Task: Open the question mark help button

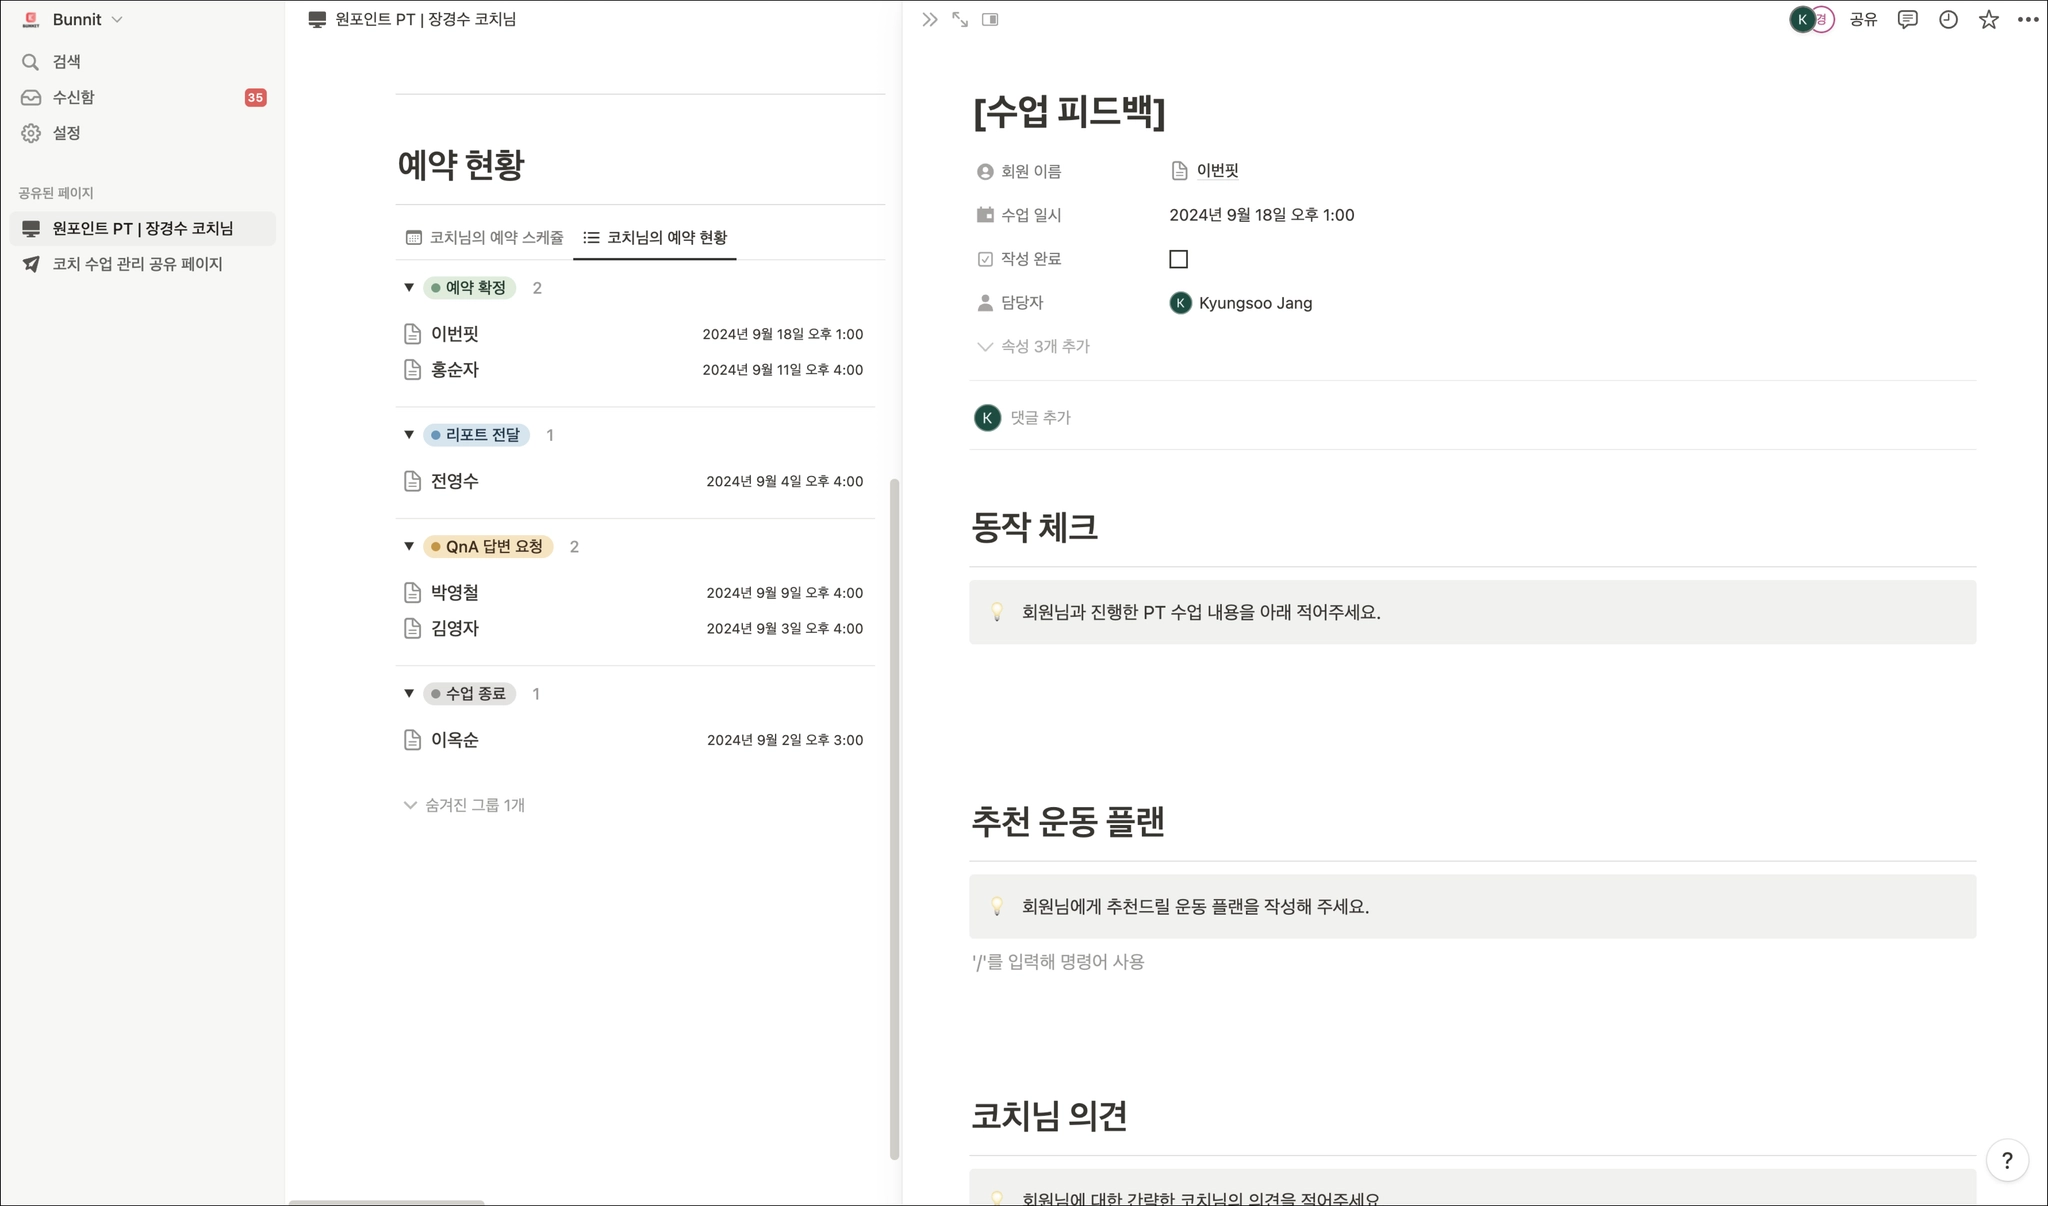Action: pos(2007,1160)
